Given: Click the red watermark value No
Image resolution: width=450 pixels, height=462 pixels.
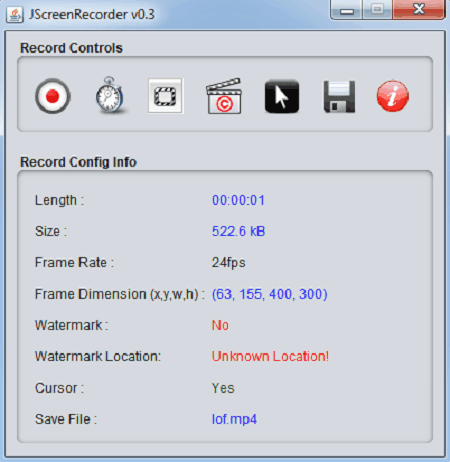Looking at the screenshot, I should [x=220, y=325].
